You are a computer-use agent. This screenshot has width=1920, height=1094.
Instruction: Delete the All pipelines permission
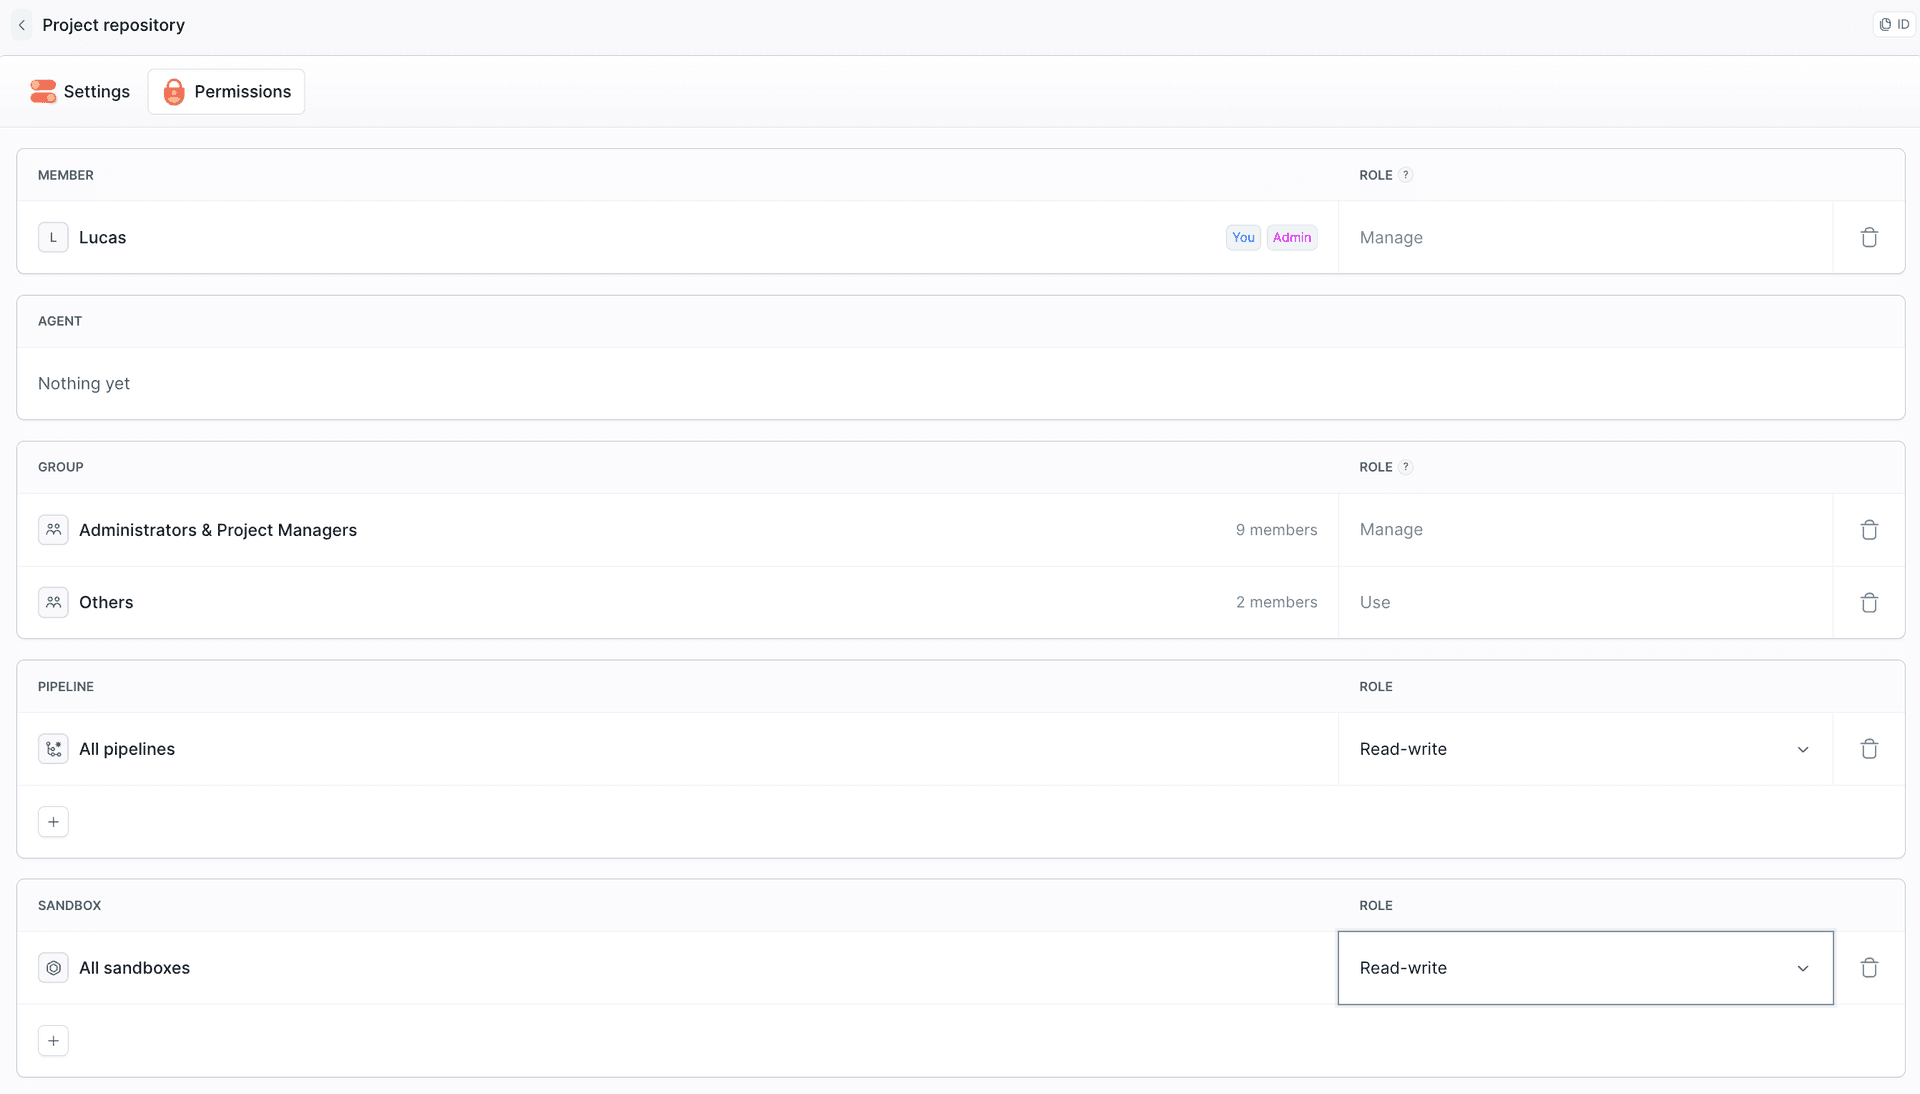pyautogui.click(x=1869, y=749)
